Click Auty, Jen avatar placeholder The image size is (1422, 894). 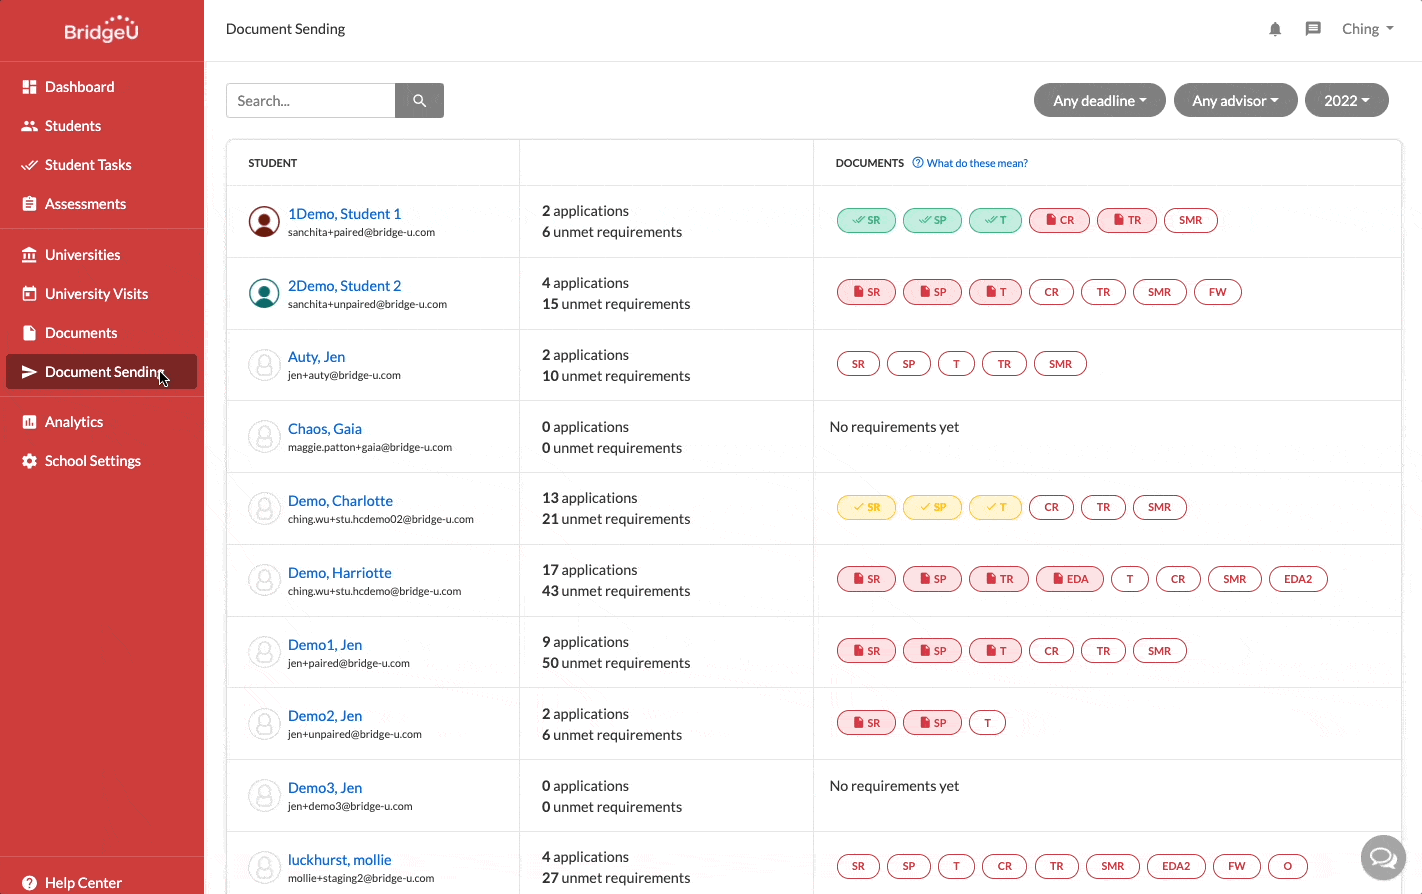tap(264, 365)
